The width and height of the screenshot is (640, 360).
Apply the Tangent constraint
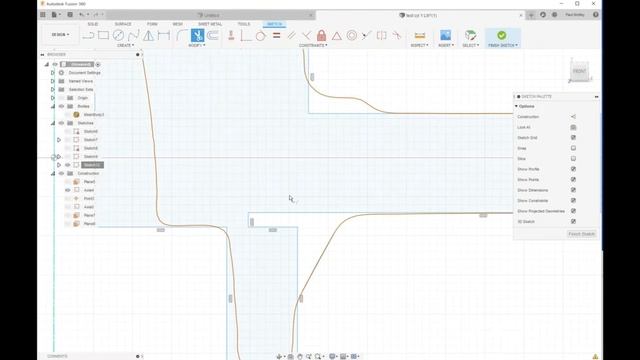[261, 36]
